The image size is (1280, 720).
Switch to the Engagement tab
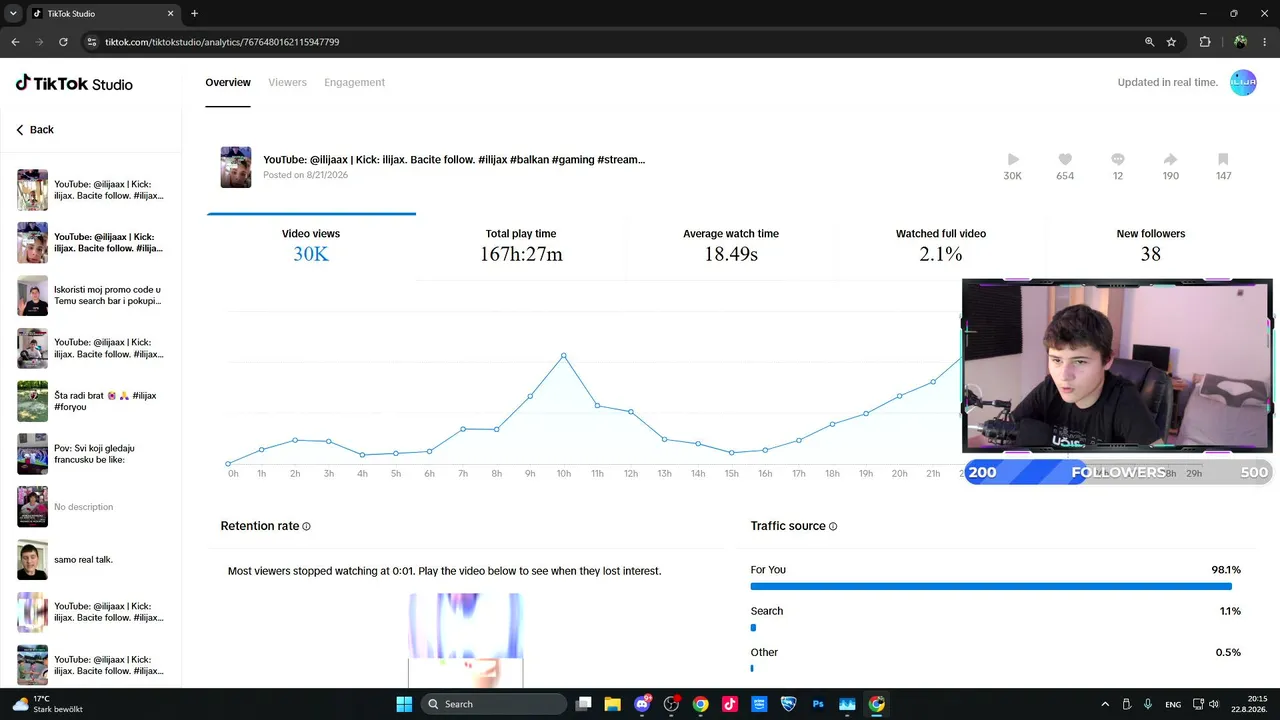[x=354, y=83]
